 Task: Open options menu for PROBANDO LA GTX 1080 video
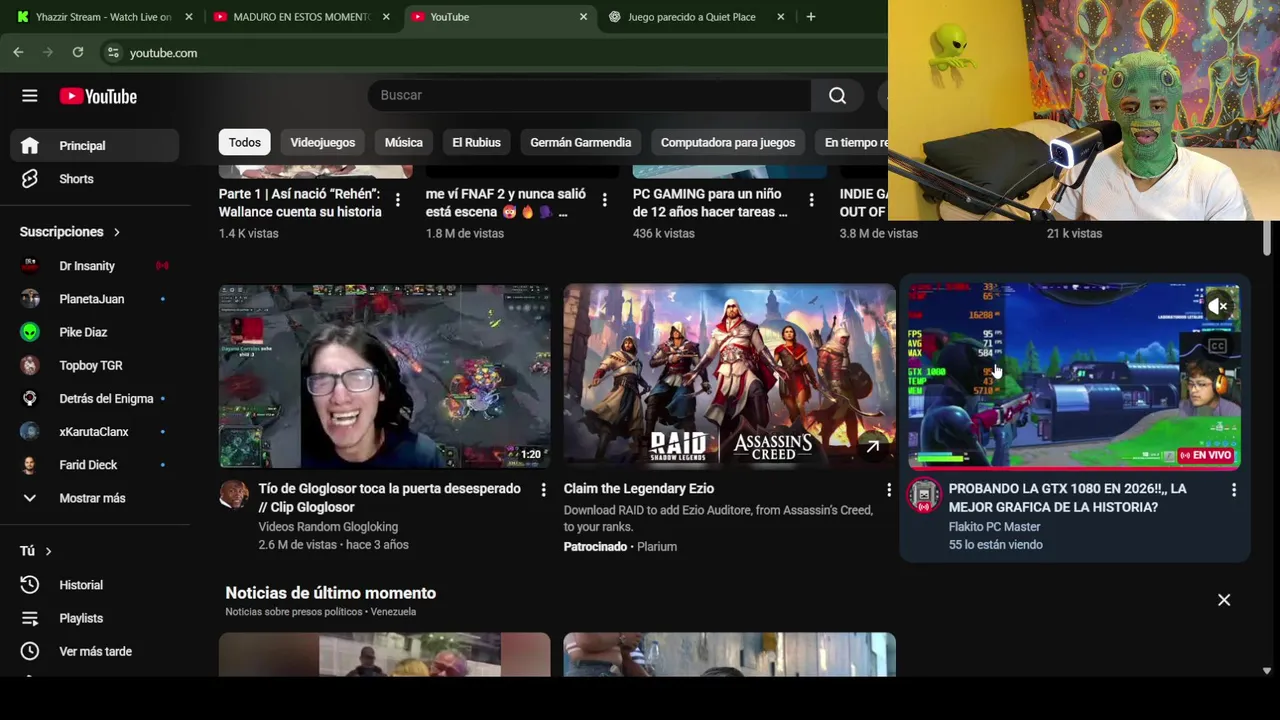tap(1233, 490)
